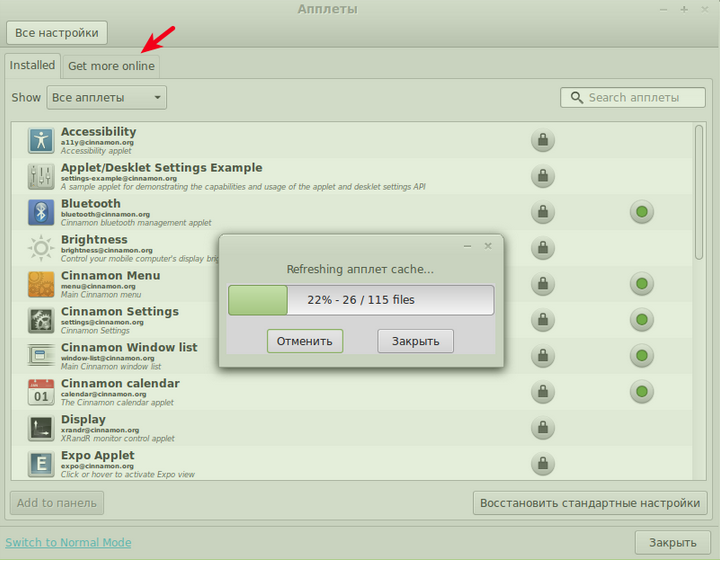
Task: Click the magnifier icon in search box
Action: tap(576, 97)
